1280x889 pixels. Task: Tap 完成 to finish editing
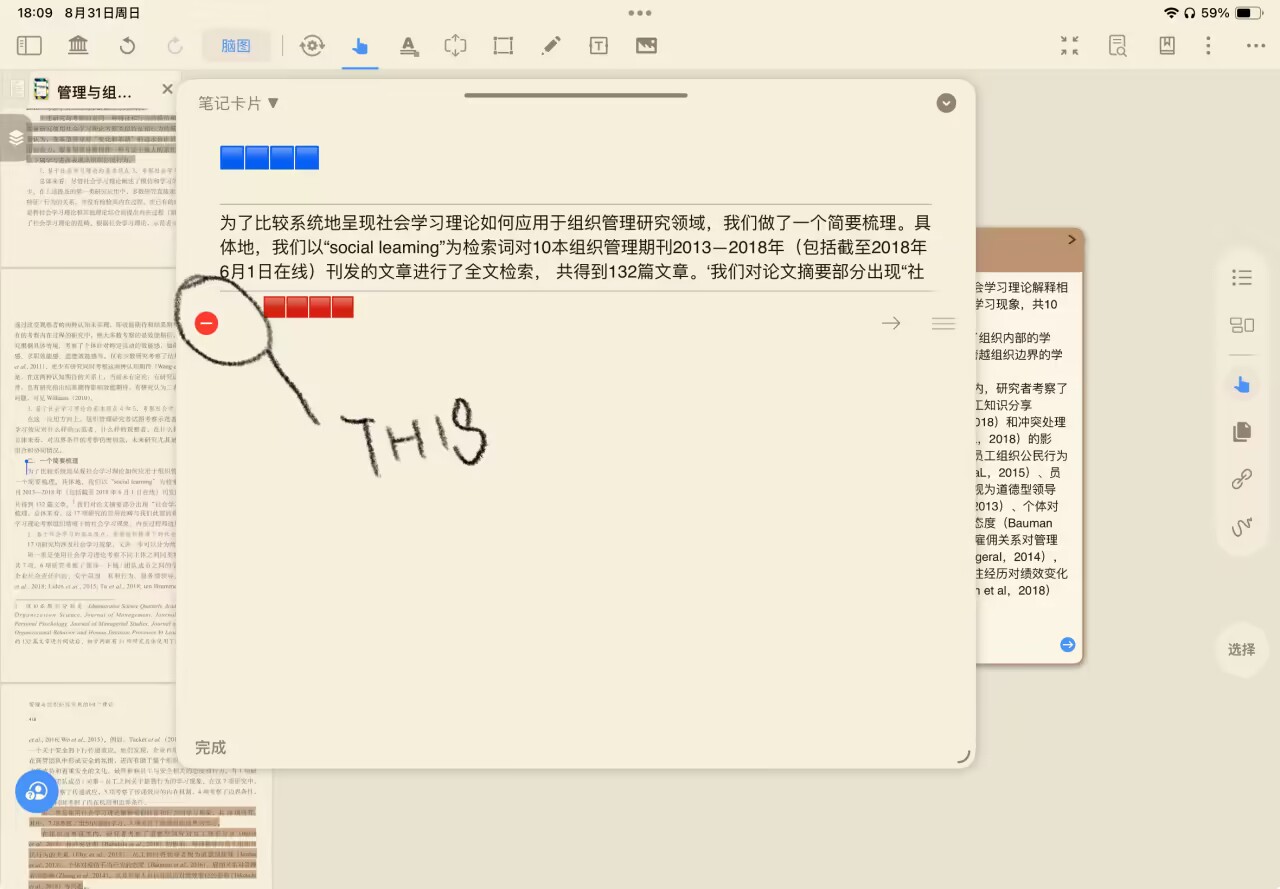pos(210,747)
